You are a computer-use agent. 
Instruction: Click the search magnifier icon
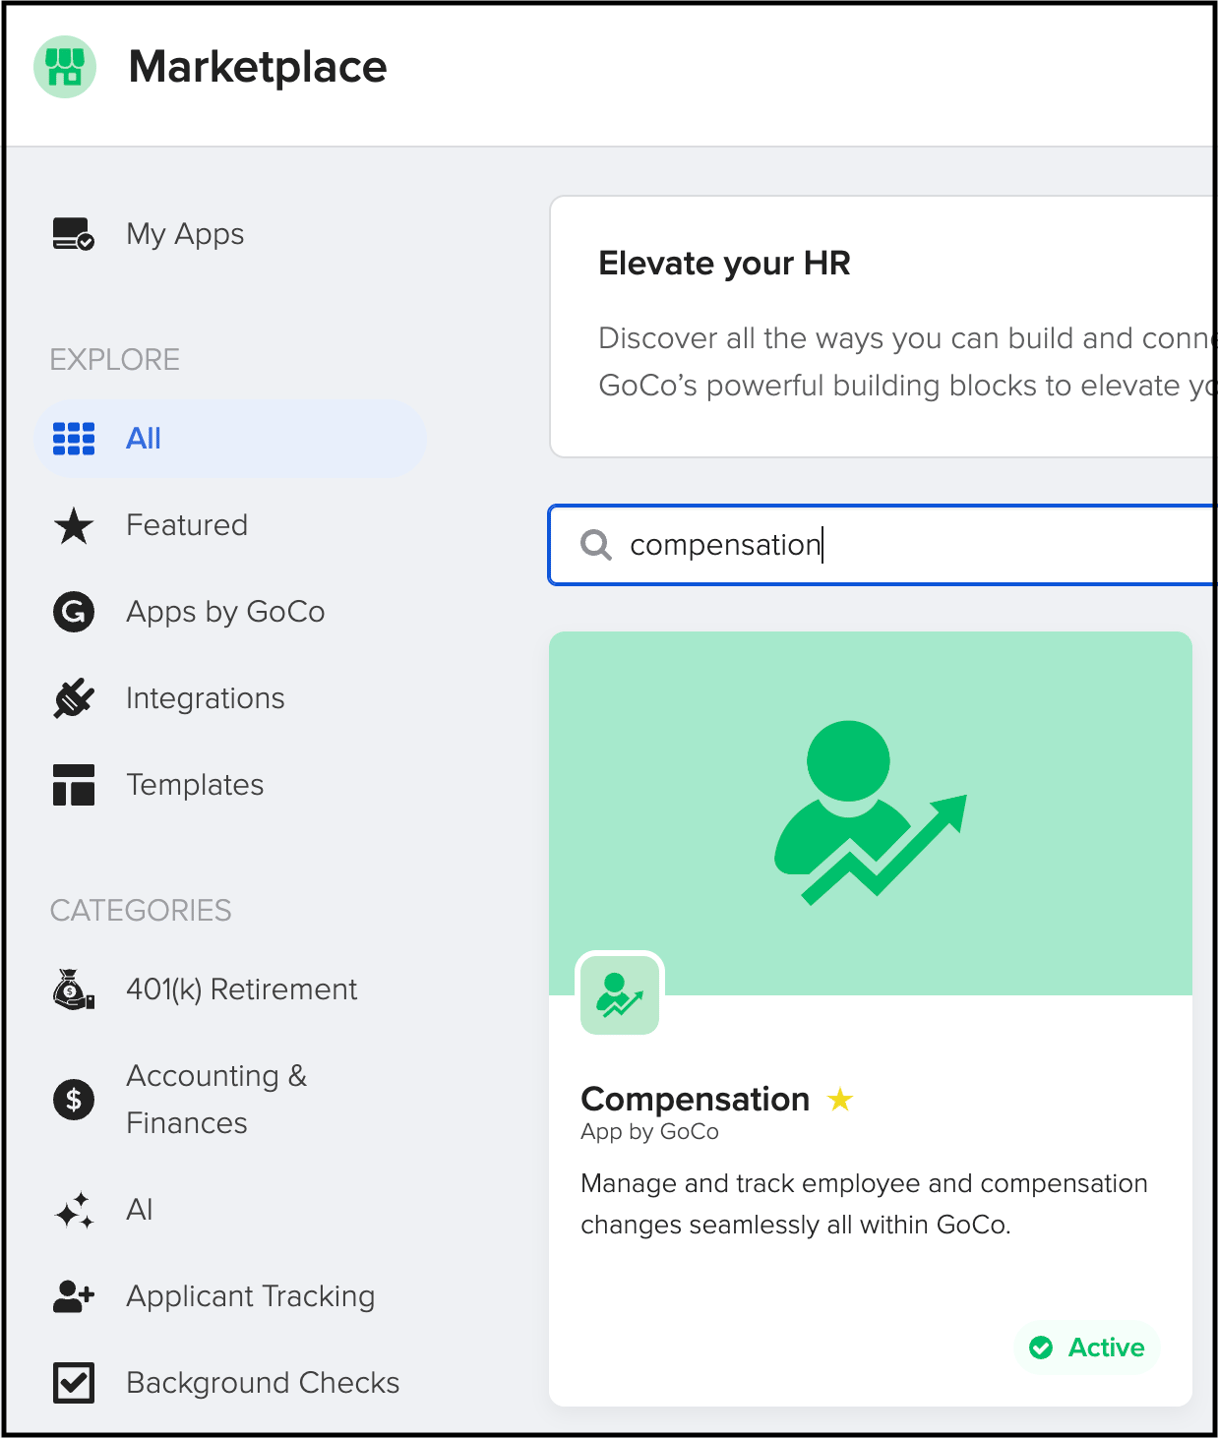pos(596,545)
